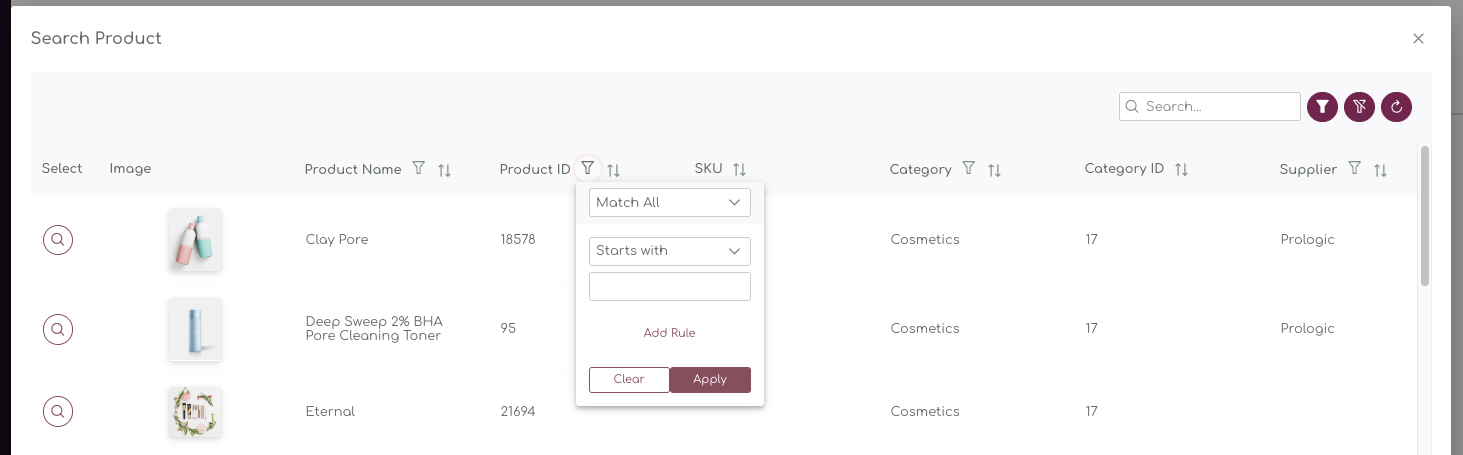Click the clear filters icon button
Screen dimensions: 1463x455
point(1359,106)
